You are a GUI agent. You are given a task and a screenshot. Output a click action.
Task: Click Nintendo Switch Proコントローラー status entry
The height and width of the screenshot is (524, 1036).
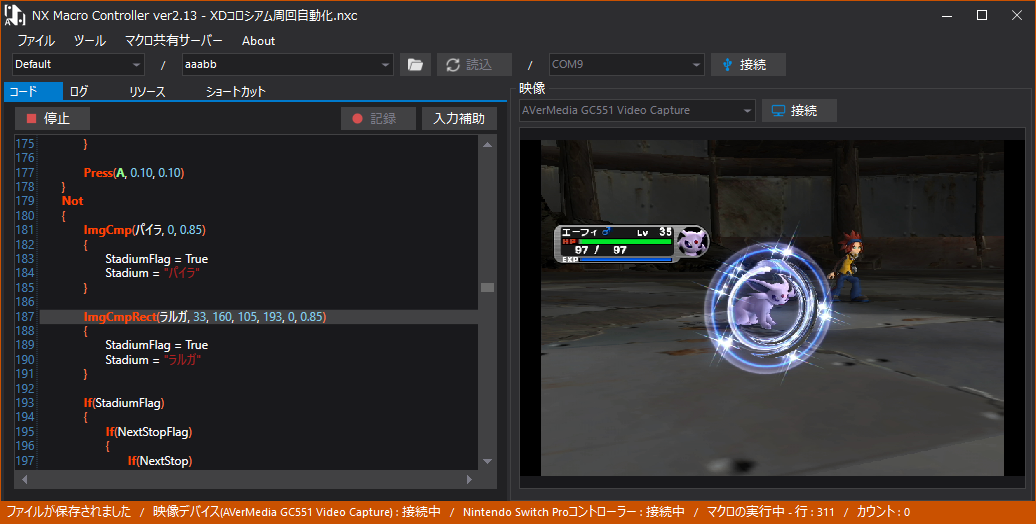(574, 512)
